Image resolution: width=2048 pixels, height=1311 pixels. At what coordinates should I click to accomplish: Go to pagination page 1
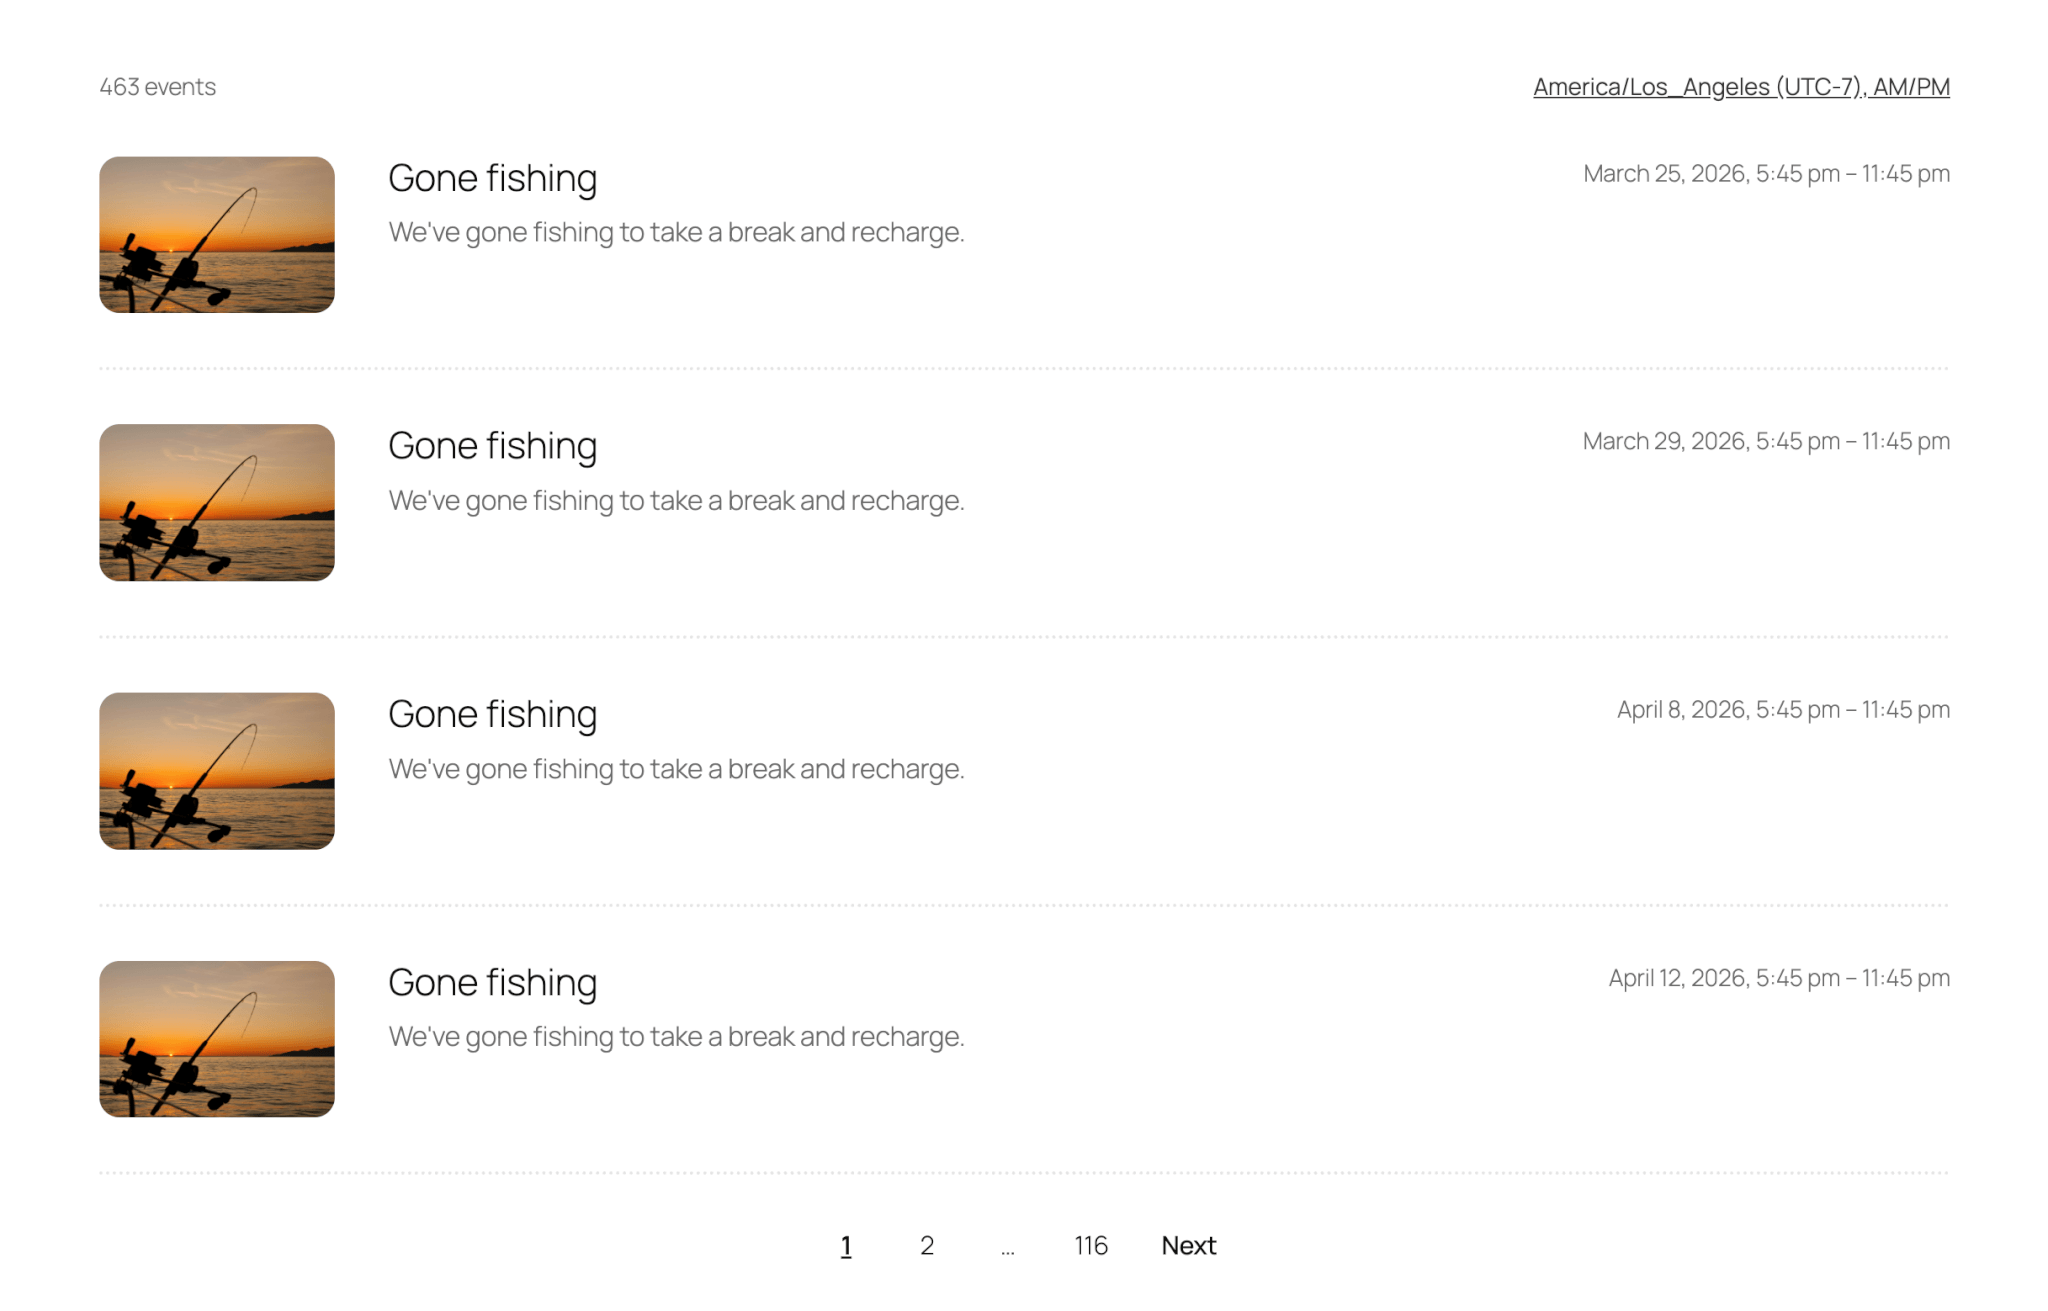point(846,1246)
